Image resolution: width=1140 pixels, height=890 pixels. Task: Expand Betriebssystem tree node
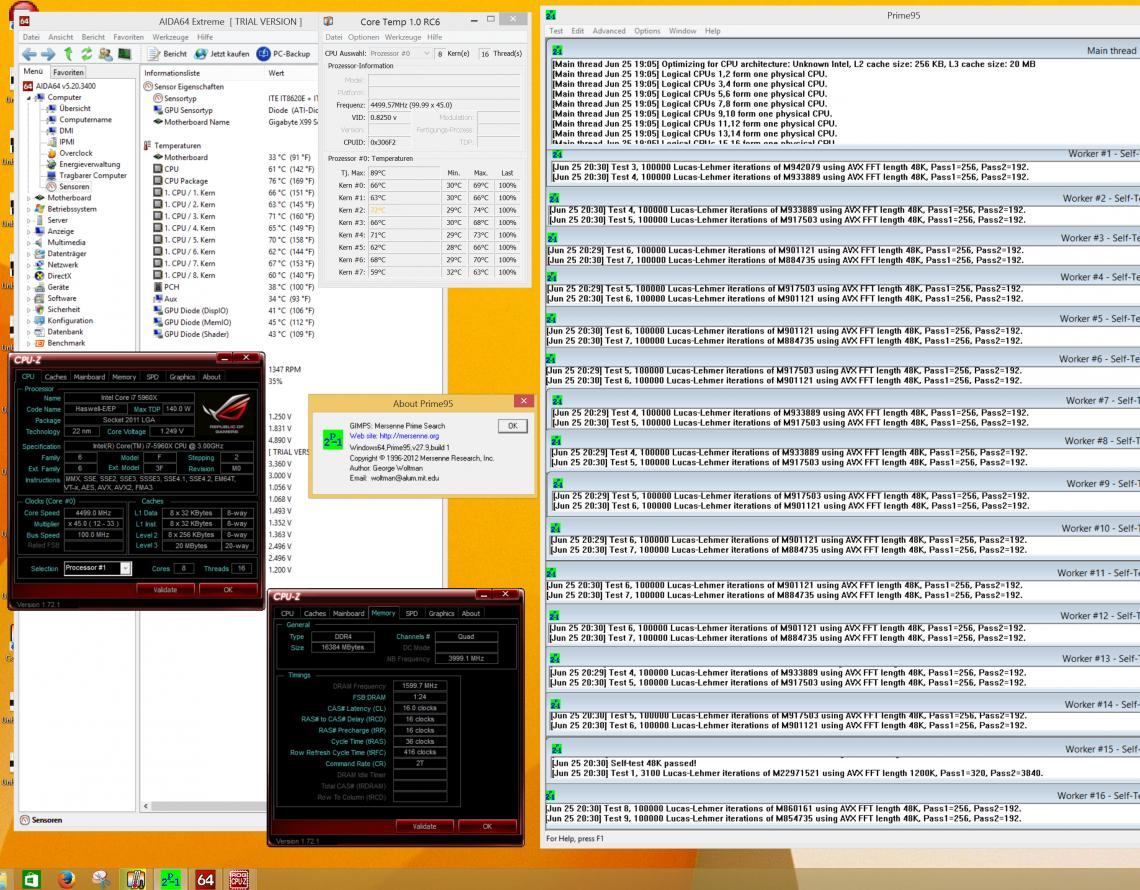[30, 209]
